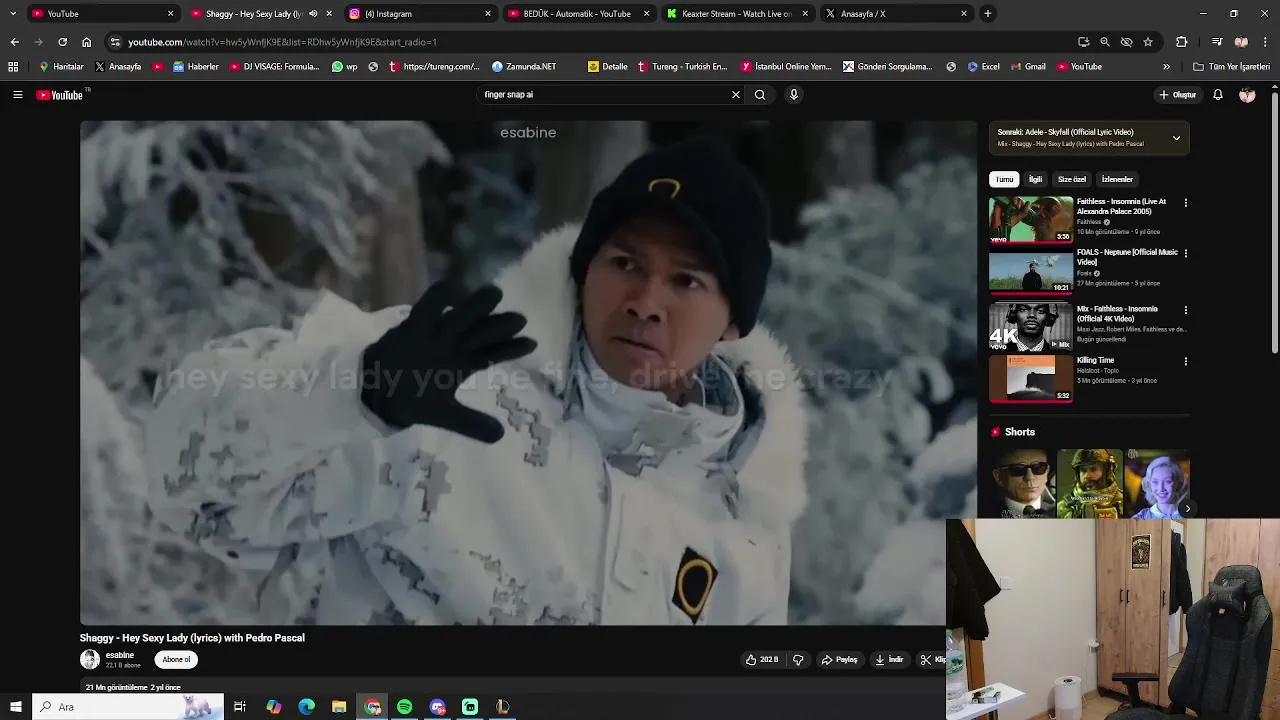Open Task View on the taskbar
Image resolution: width=1280 pixels, height=720 pixels.
[x=240, y=707]
